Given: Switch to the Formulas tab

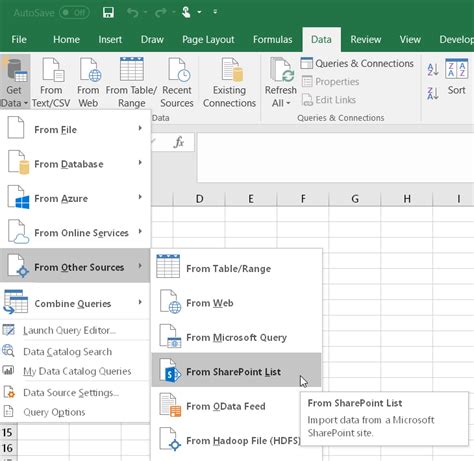Looking at the screenshot, I should click(x=272, y=40).
